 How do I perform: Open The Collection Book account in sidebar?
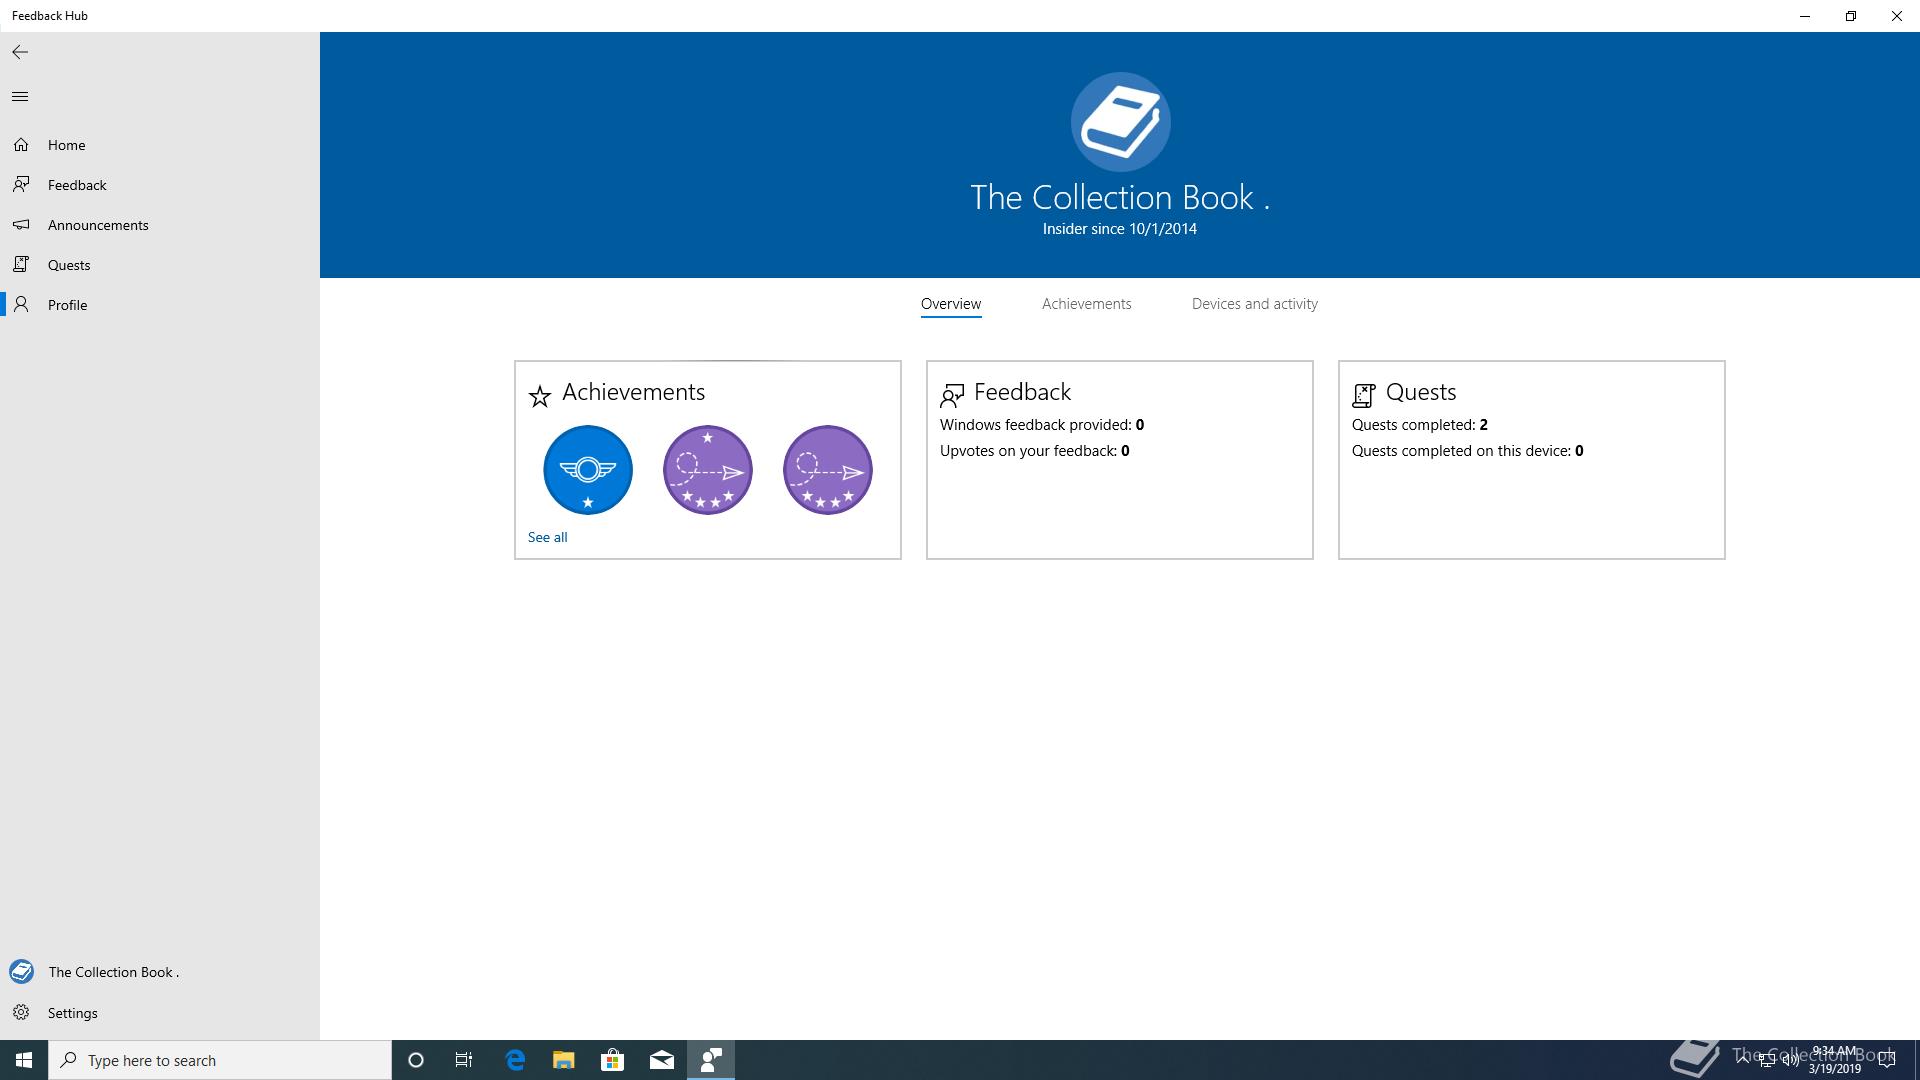click(113, 972)
